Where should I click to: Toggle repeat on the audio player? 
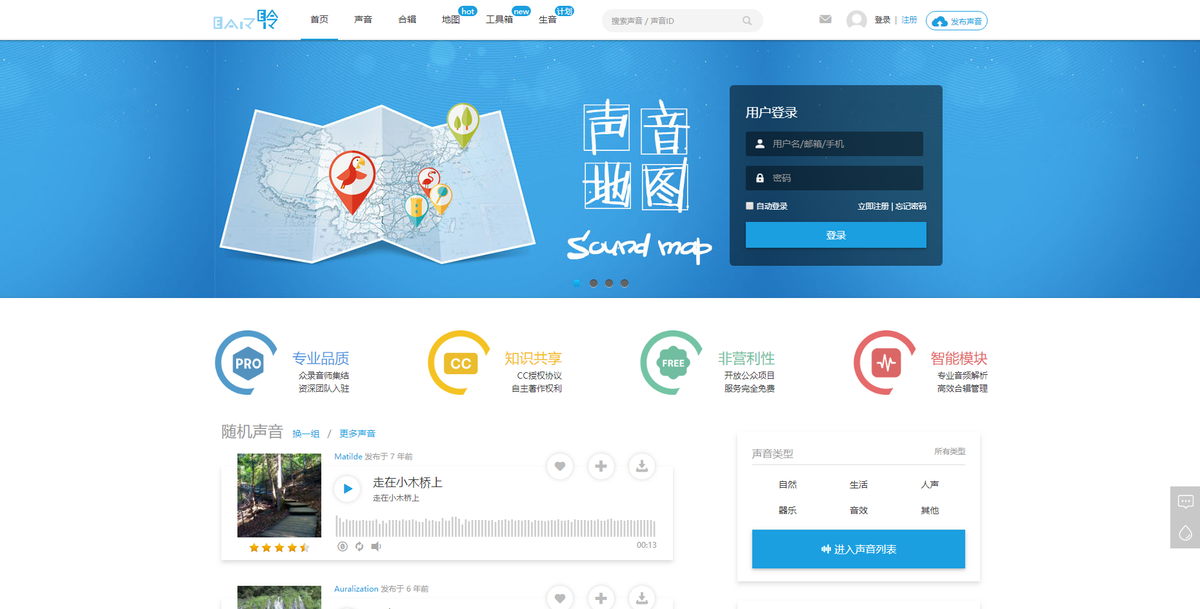tap(359, 545)
